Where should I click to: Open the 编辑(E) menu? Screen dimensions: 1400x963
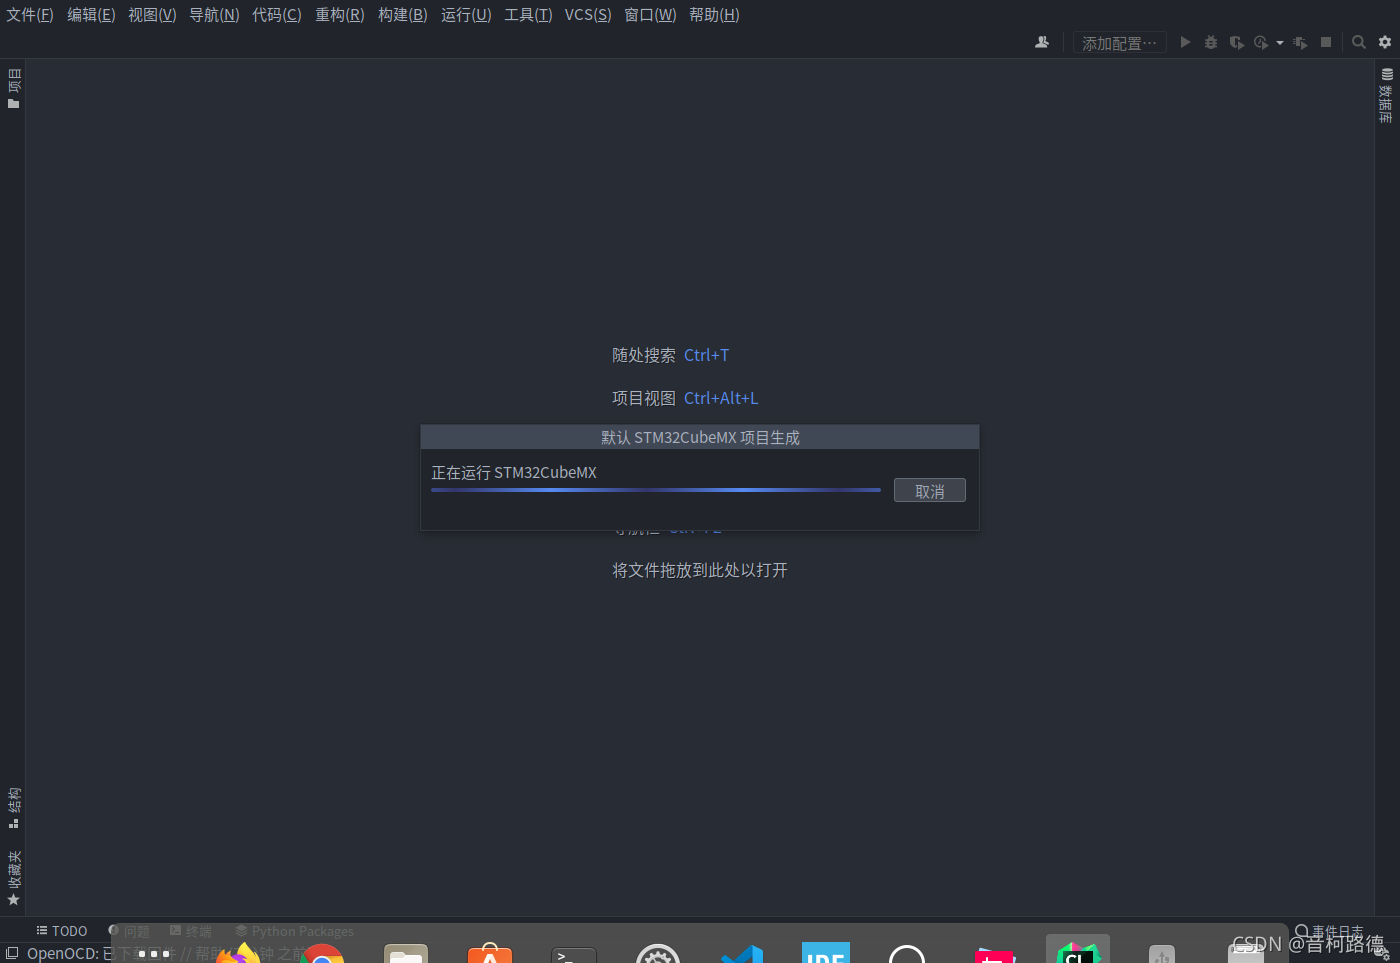pyautogui.click(x=91, y=15)
